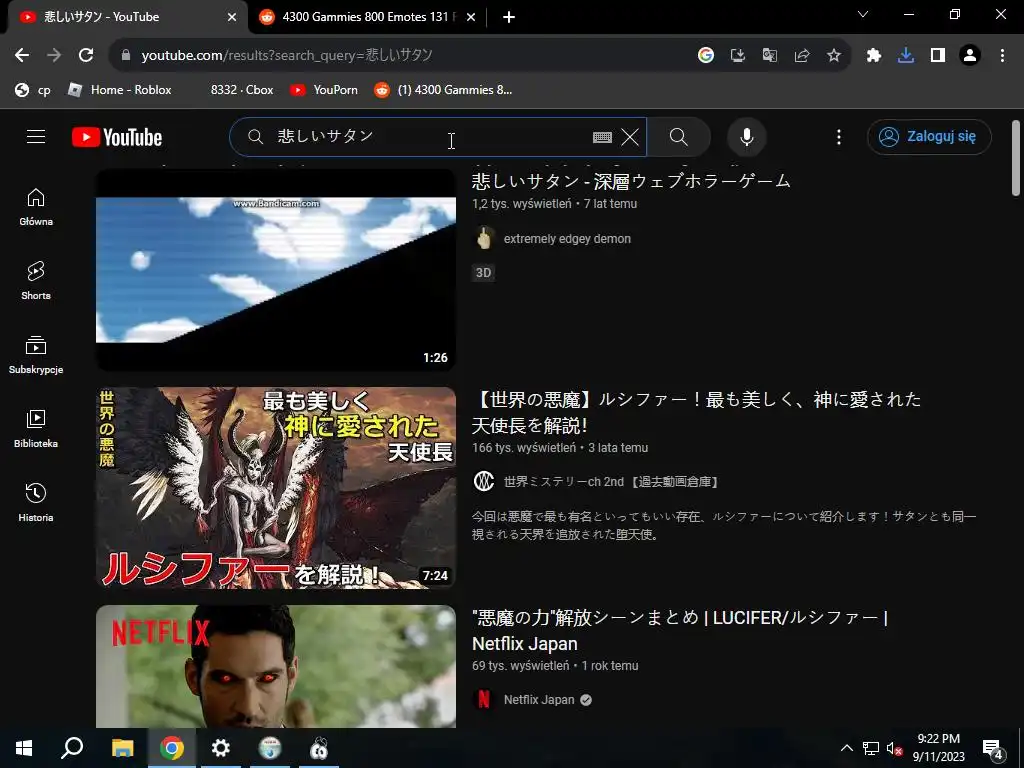Click the YouTube logo
The height and width of the screenshot is (768, 1024).
[117, 137]
